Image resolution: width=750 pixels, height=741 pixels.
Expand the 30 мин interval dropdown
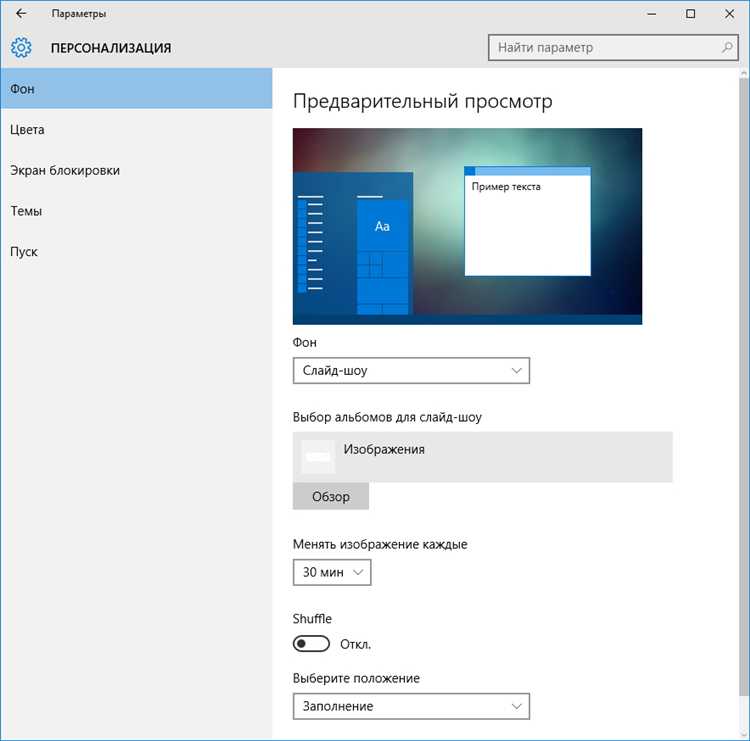click(x=332, y=572)
